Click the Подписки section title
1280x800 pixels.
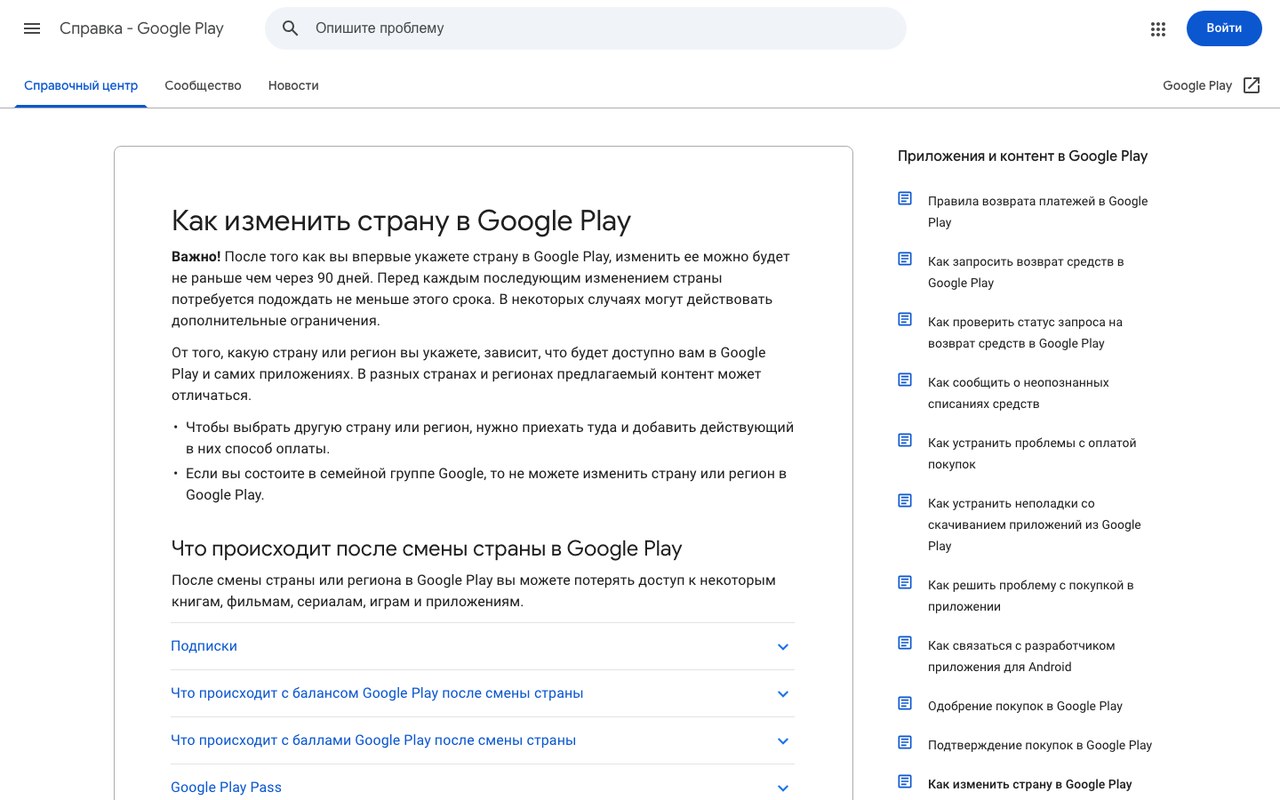point(204,646)
